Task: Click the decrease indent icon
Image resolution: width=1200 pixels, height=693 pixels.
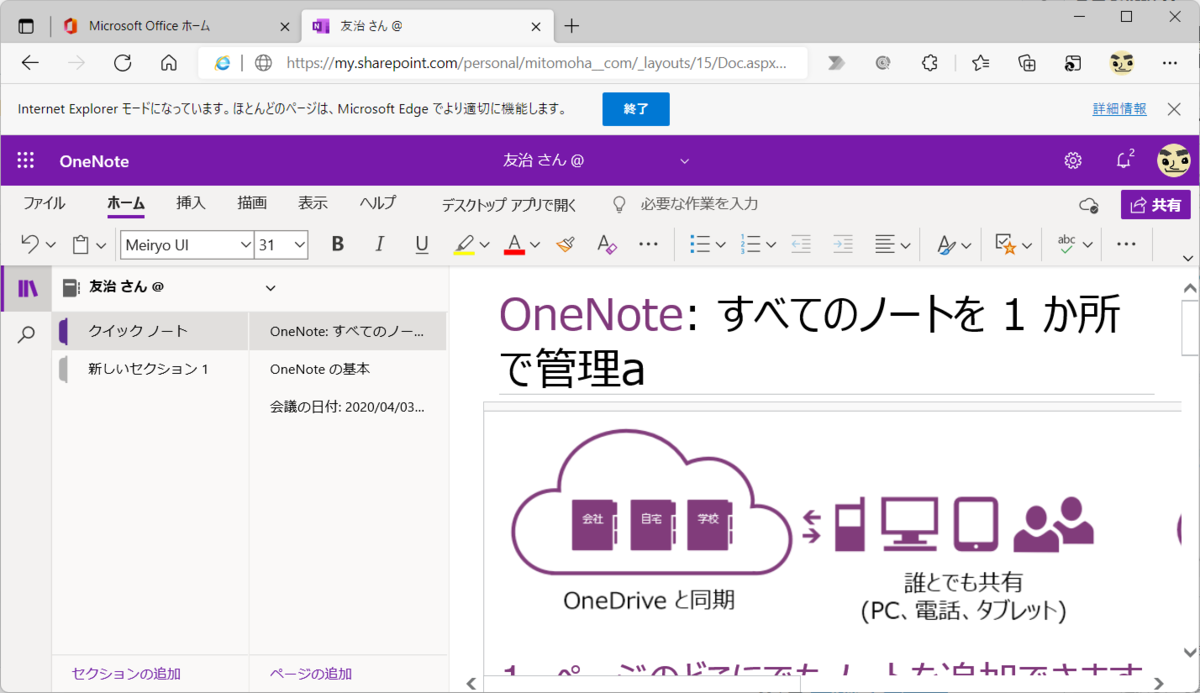Action: point(801,244)
